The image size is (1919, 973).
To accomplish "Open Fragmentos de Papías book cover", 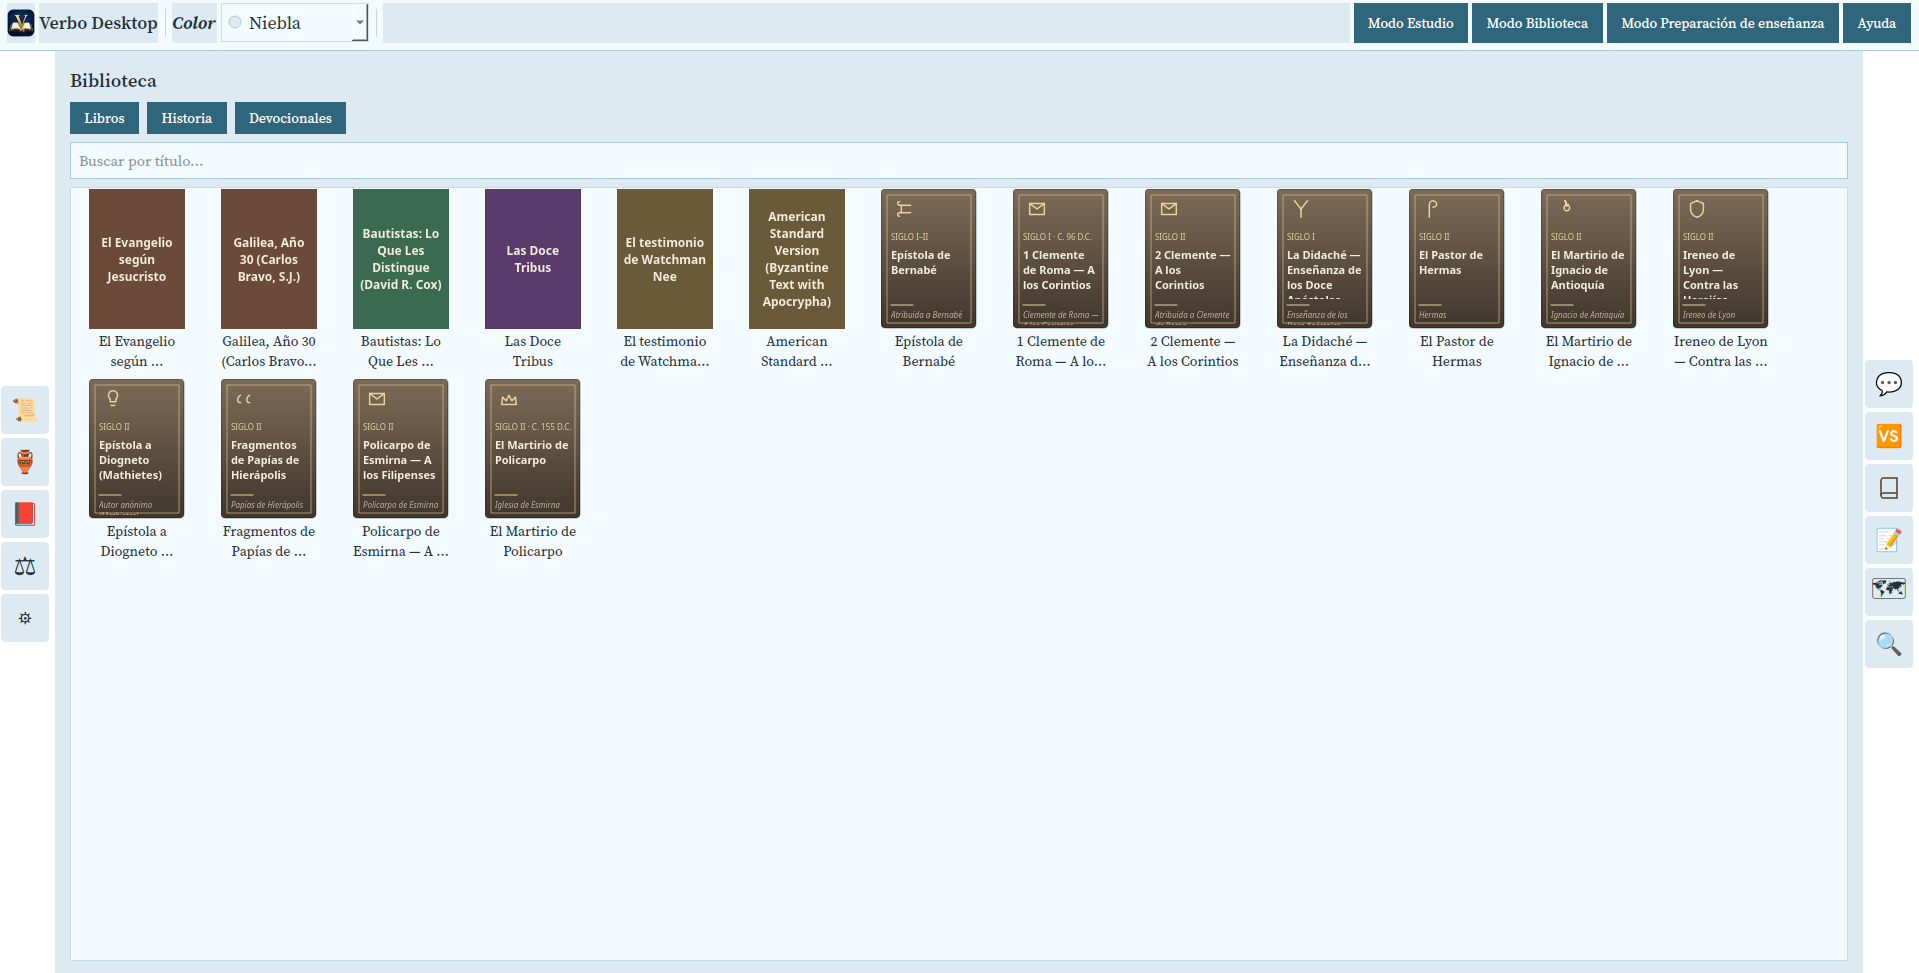I will click(269, 449).
